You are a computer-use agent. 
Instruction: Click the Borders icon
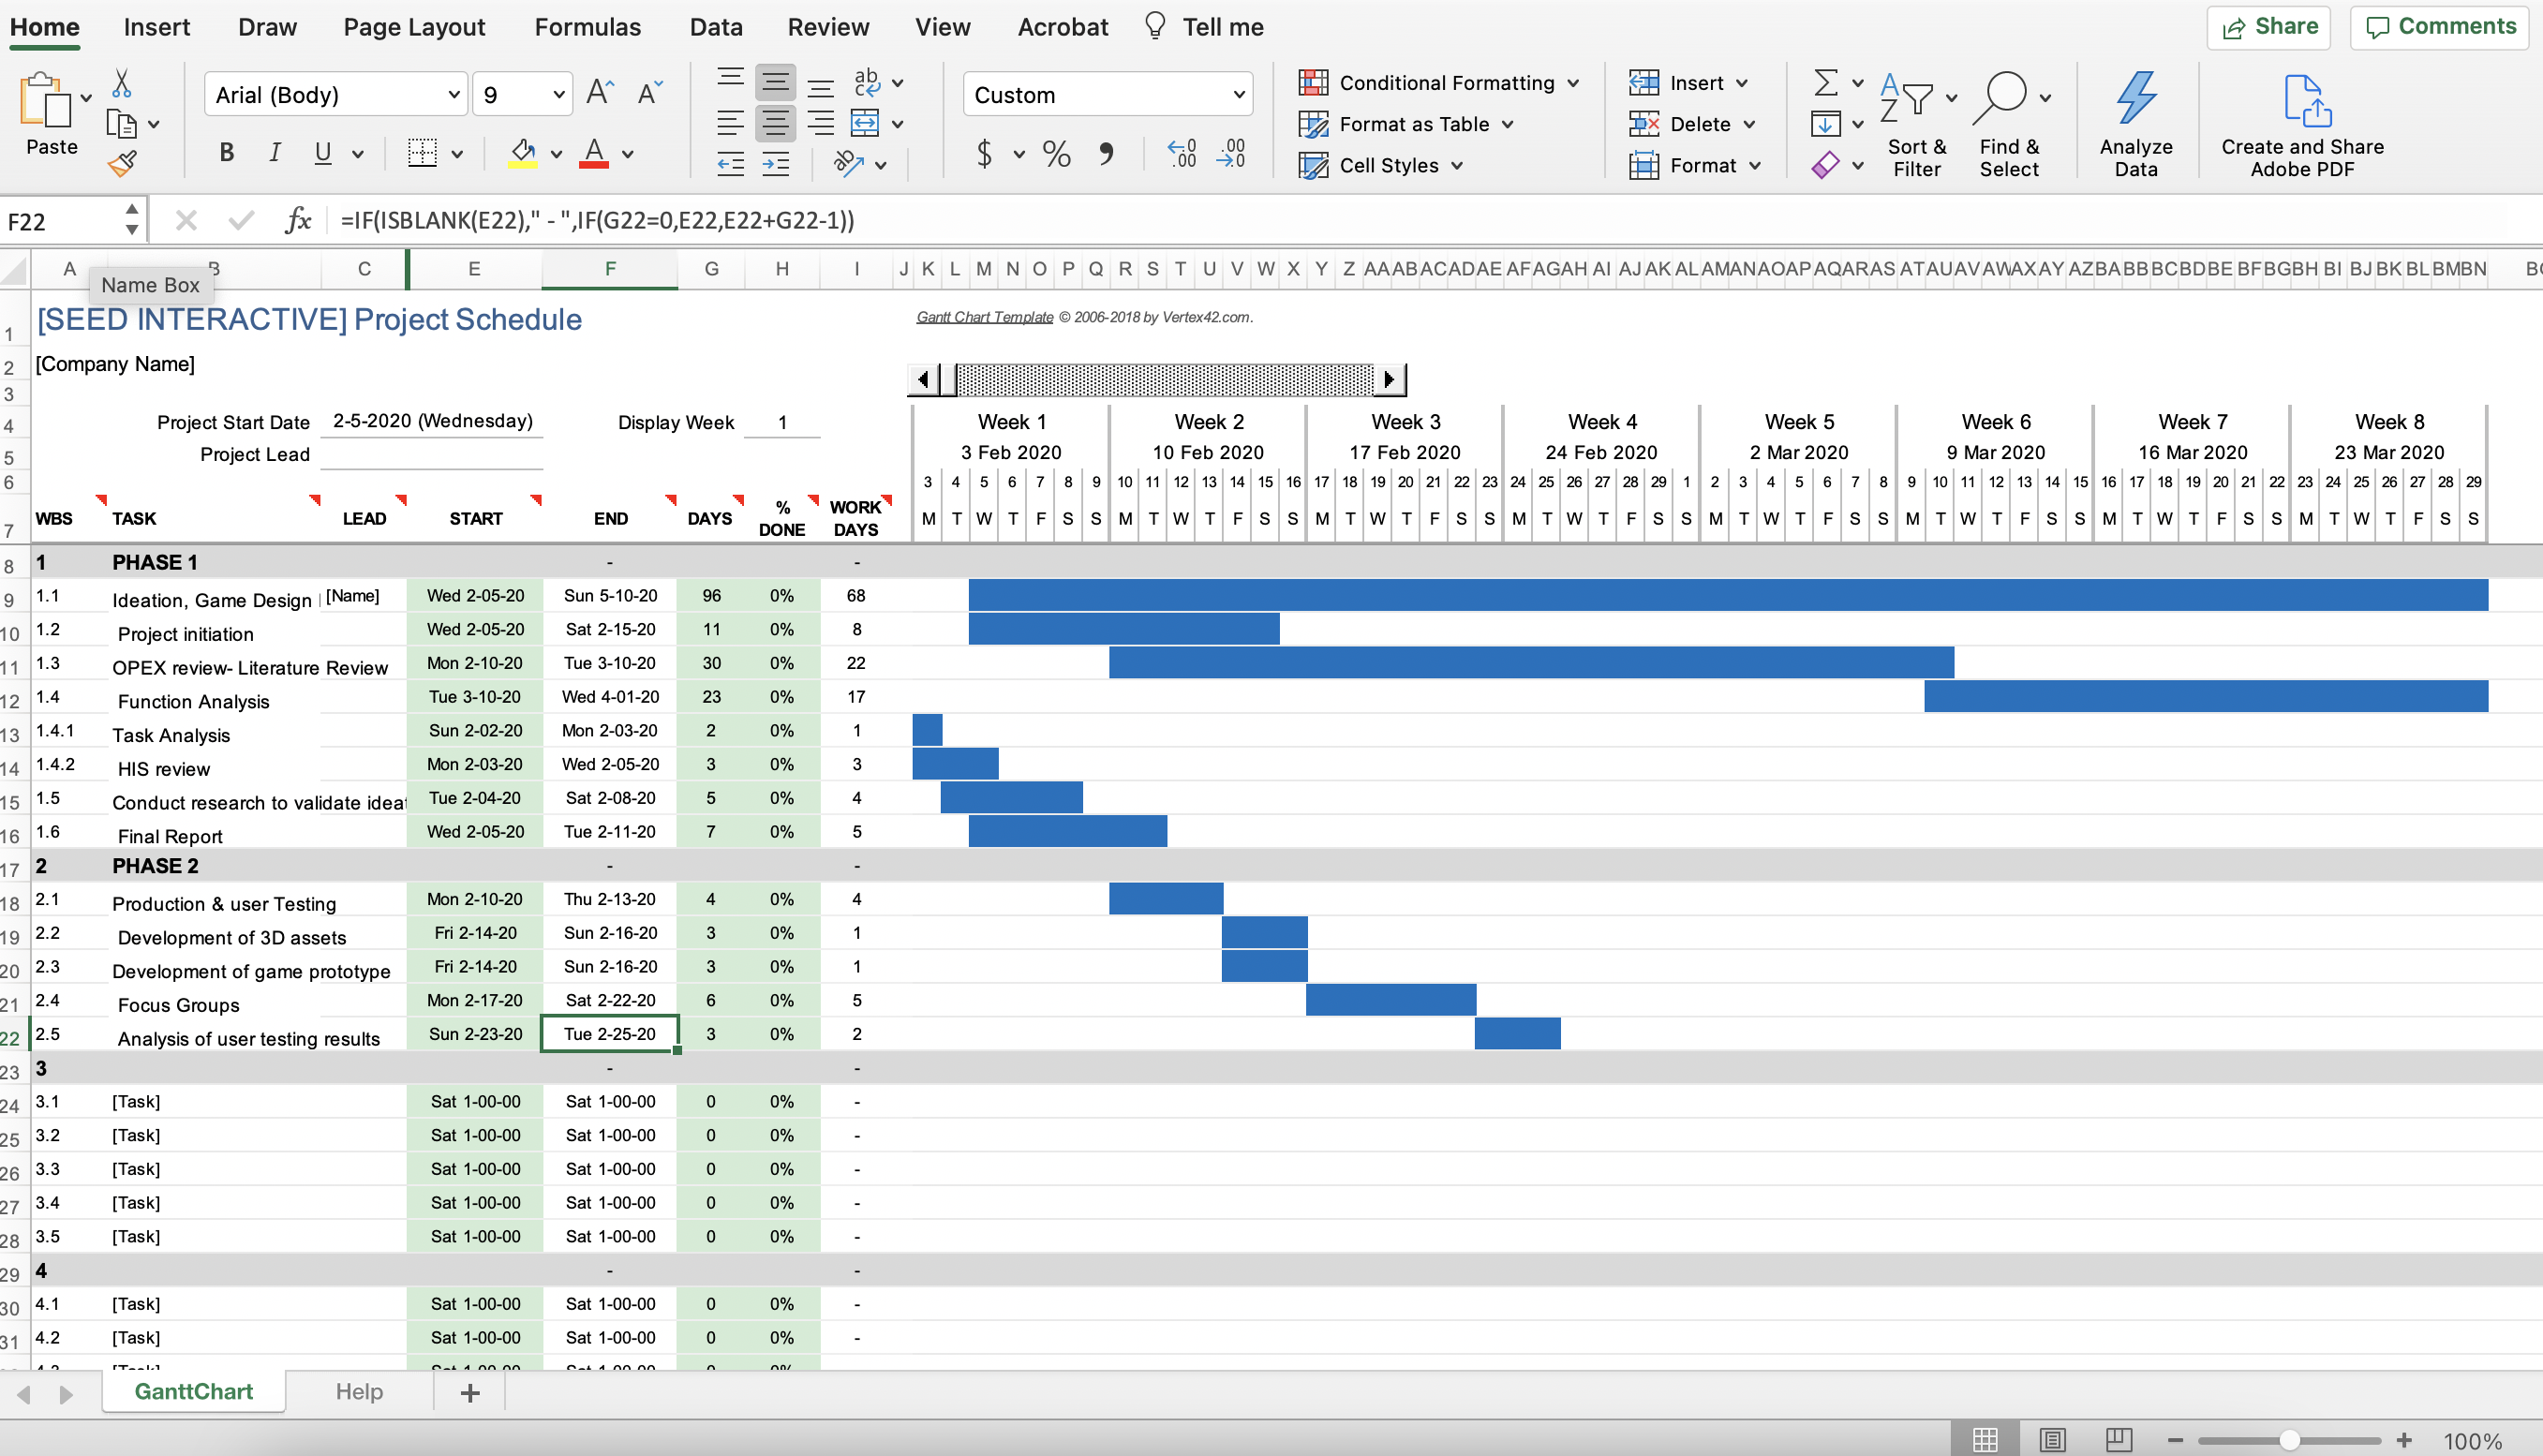pyautogui.click(x=422, y=153)
